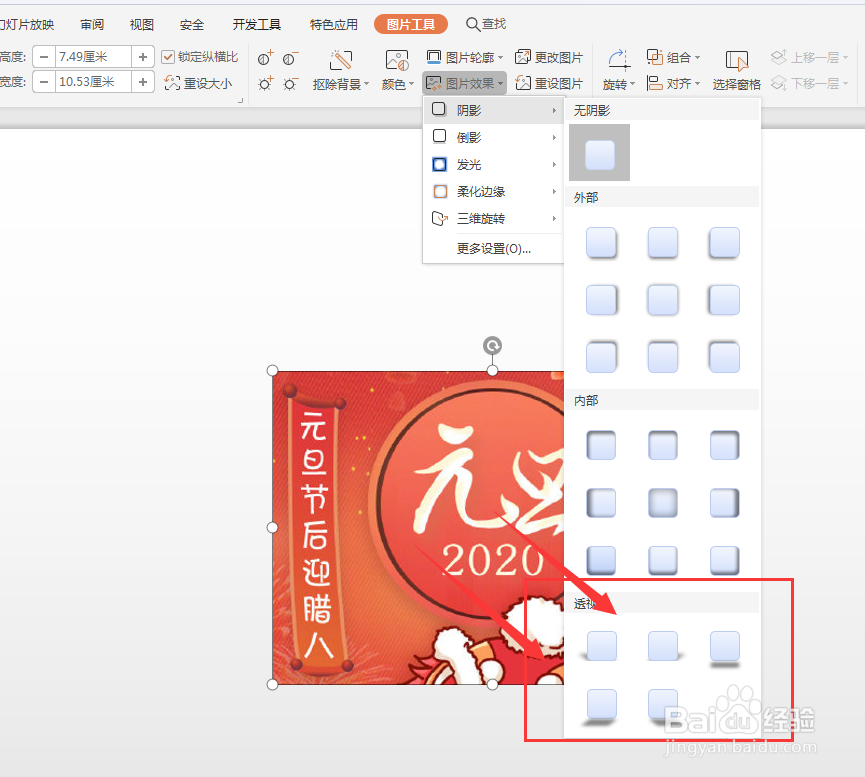Select the center outer shadow preset
Viewport: 865px width, 777px height.
coord(663,300)
